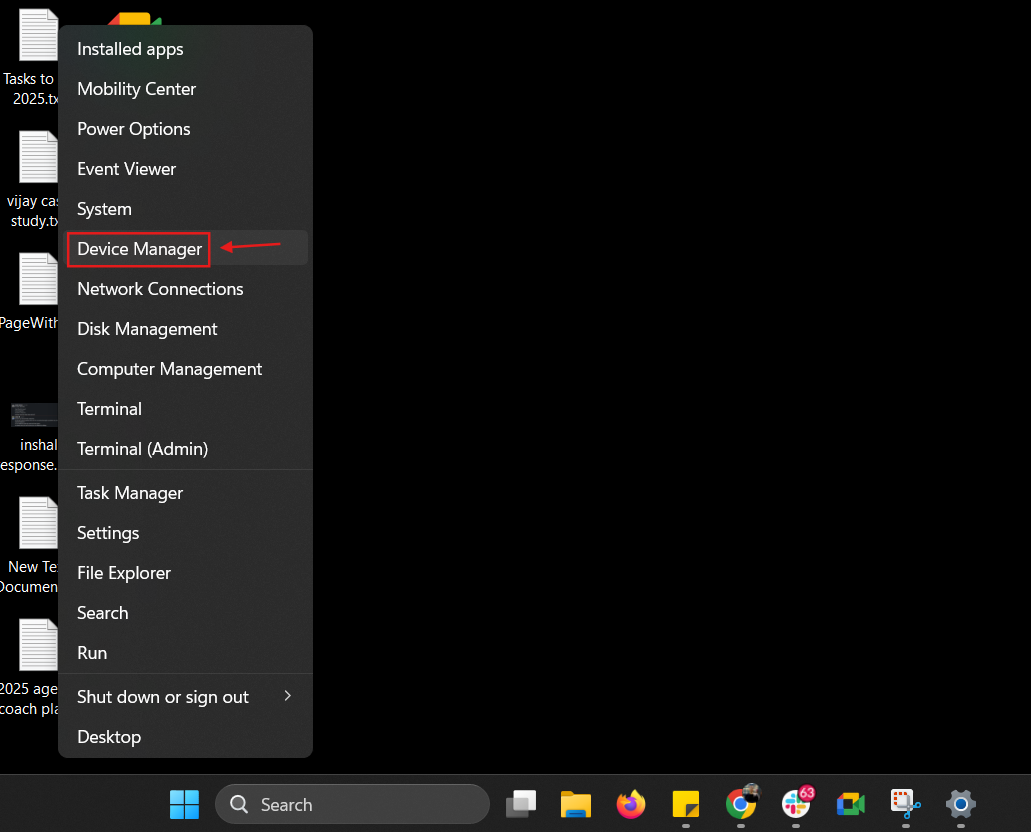Viewport: 1031px width, 832px height.
Task: Open Slack from the taskbar
Action: (x=796, y=802)
